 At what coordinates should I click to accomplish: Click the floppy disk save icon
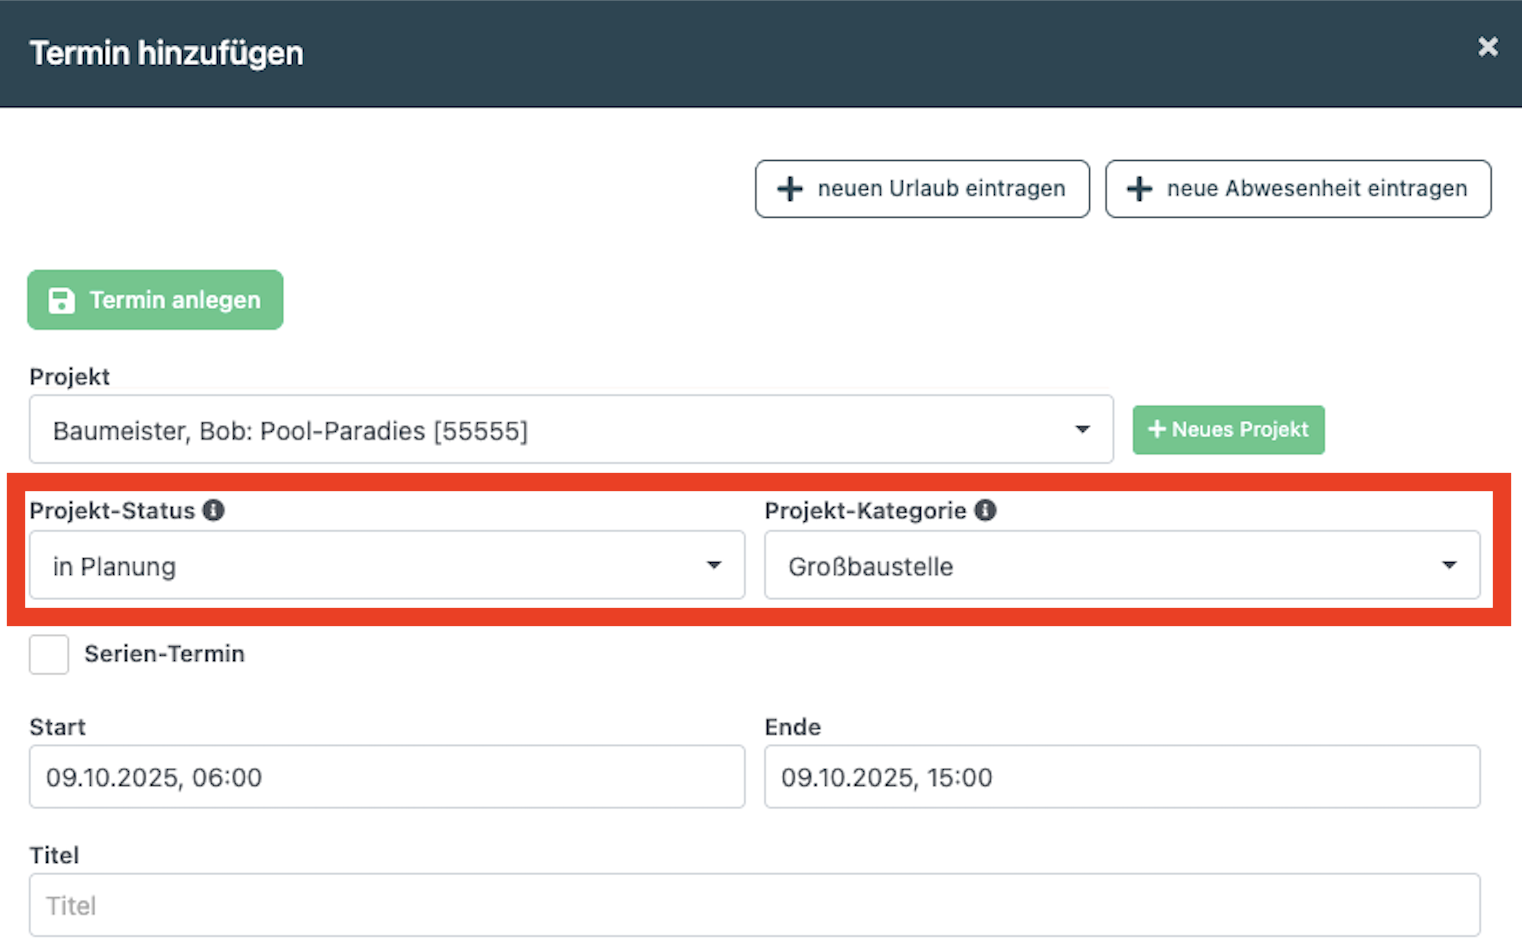(61, 300)
